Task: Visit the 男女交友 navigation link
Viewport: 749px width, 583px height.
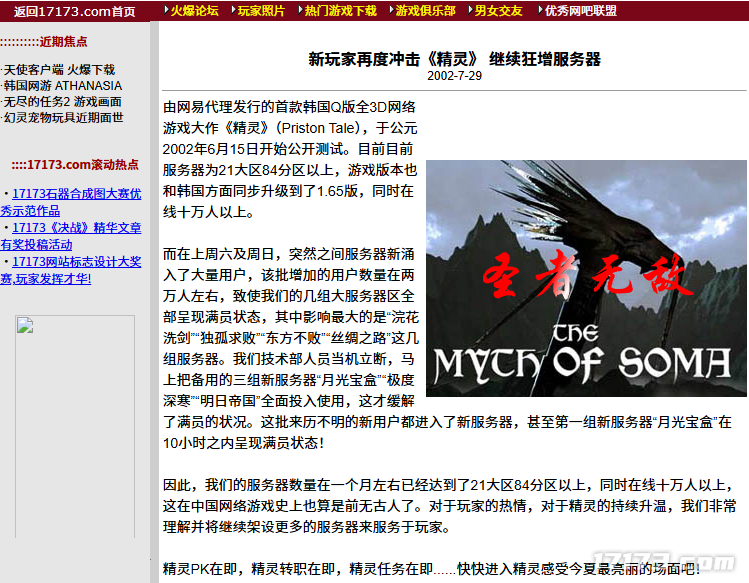Action: click(498, 11)
